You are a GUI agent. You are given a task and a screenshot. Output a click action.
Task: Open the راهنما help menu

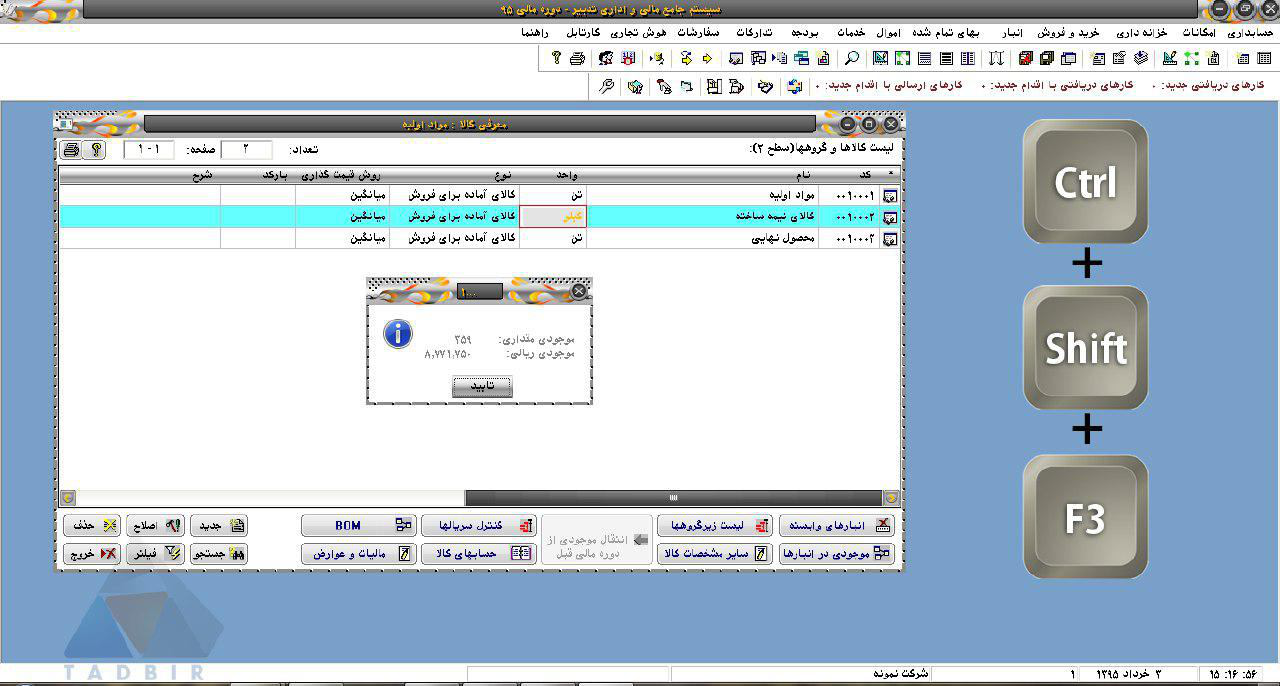(x=535, y=32)
